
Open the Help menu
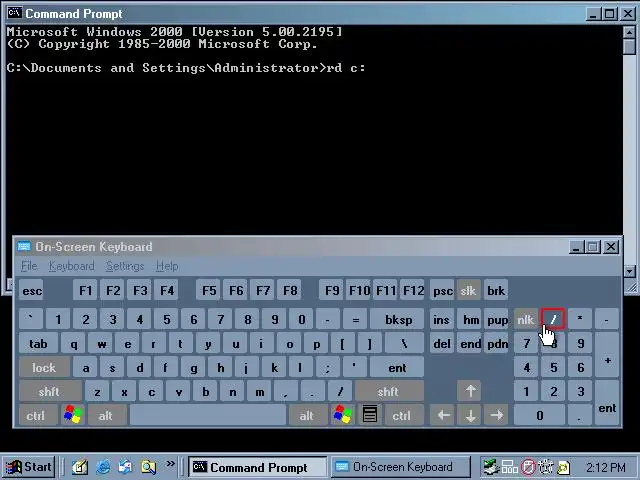point(167,266)
